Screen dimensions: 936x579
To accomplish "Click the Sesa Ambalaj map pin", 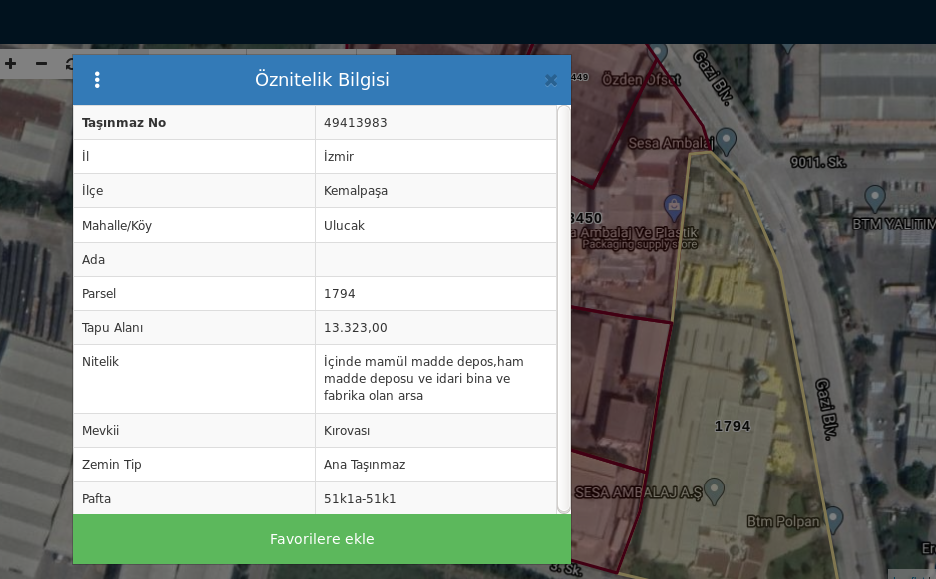I will pos(727,141).
